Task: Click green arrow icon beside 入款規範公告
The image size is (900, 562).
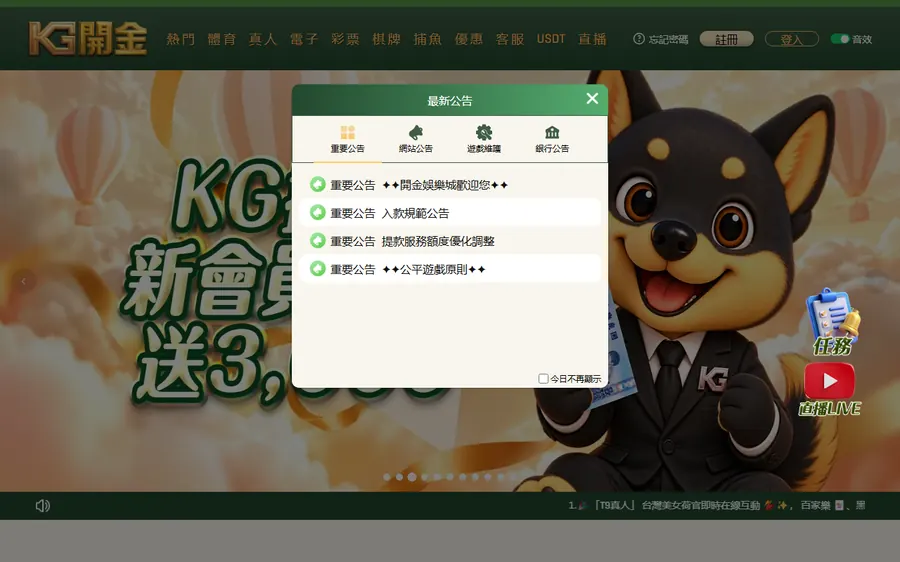Action: tap(317, 212)
